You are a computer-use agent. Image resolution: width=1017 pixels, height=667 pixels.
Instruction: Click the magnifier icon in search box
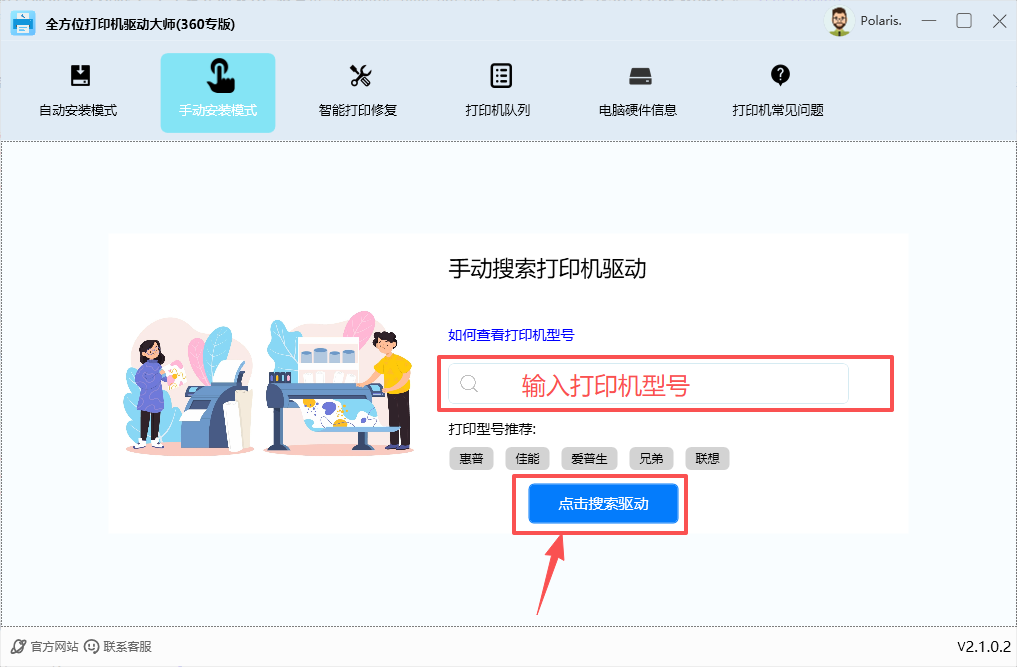coord(469,383)
